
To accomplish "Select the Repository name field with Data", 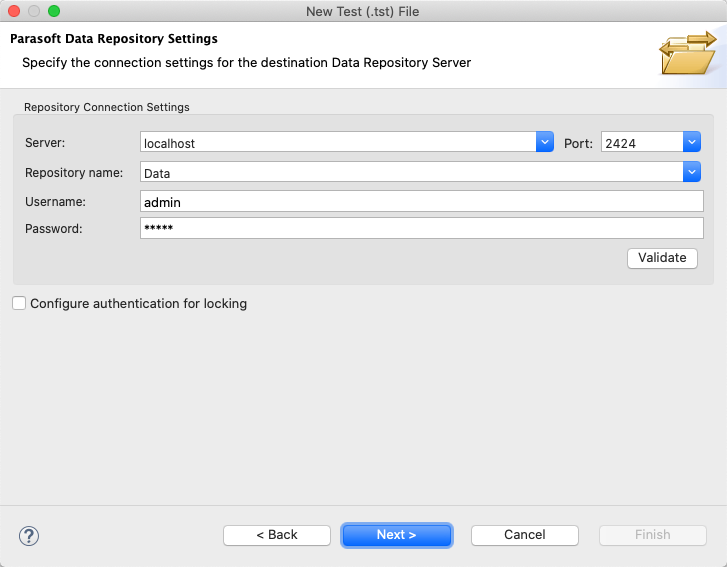I will coord(411,172).
